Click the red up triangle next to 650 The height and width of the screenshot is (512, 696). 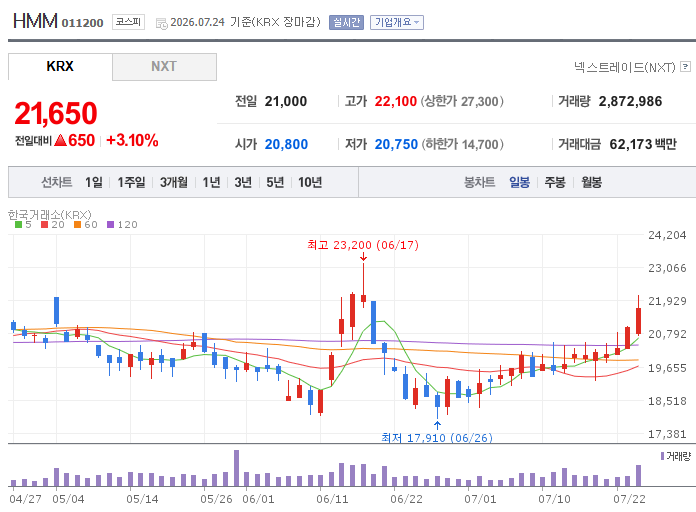pos(60,140)
